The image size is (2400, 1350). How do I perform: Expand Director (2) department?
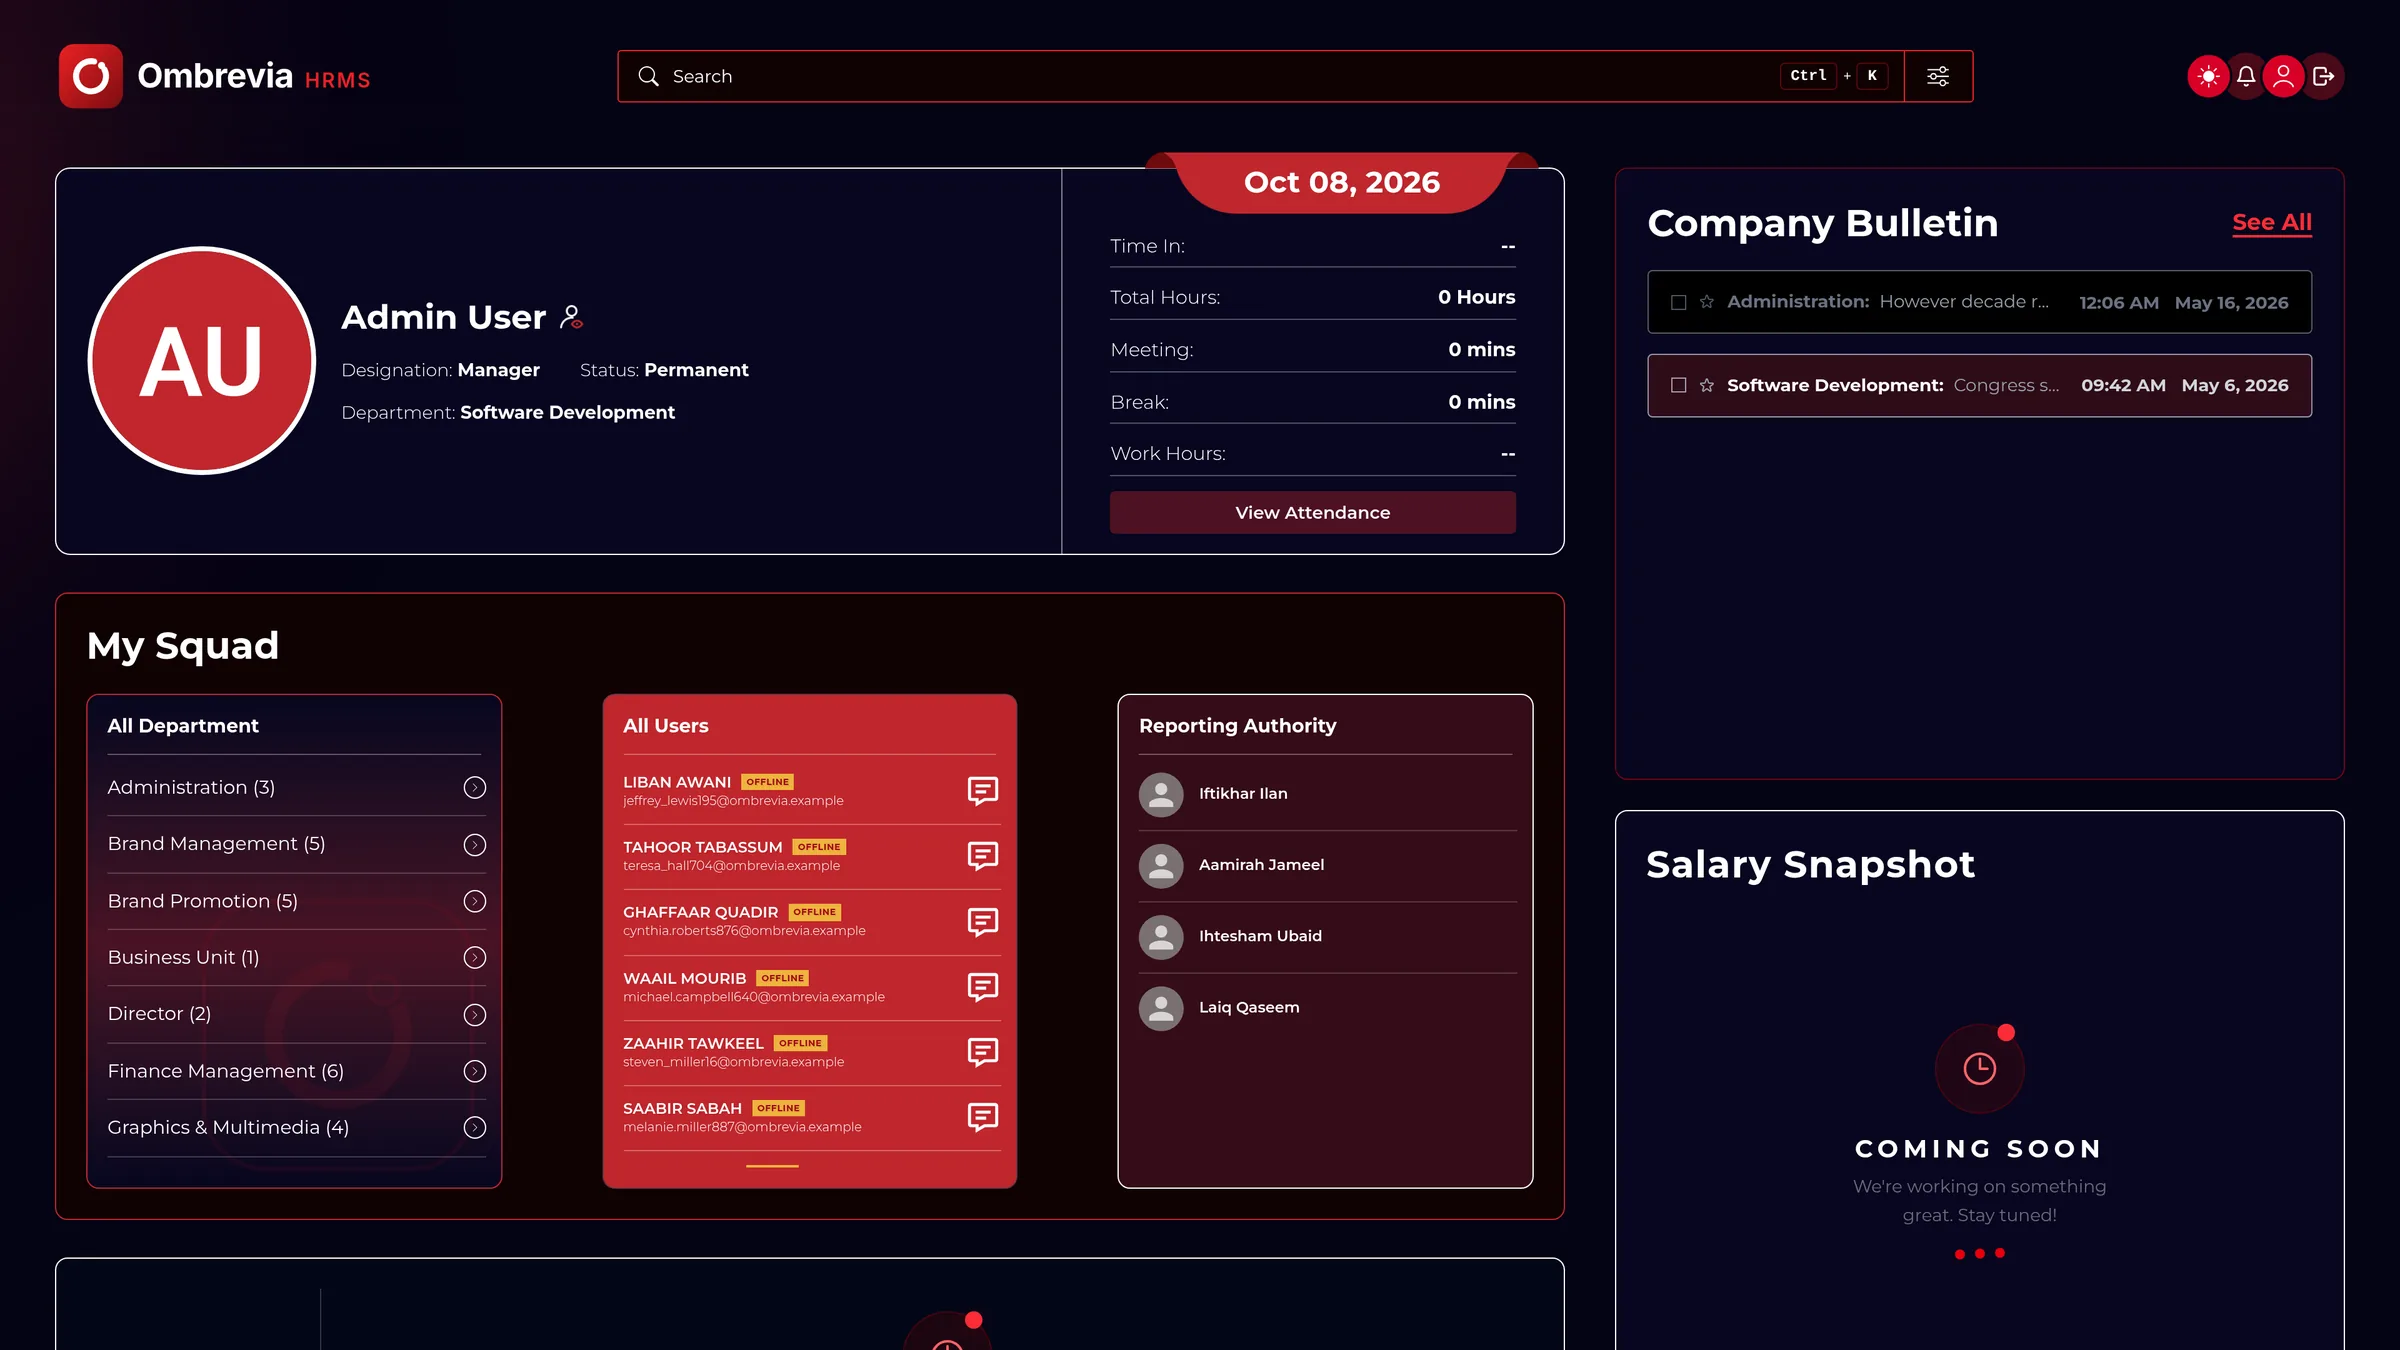[475, 1015]
